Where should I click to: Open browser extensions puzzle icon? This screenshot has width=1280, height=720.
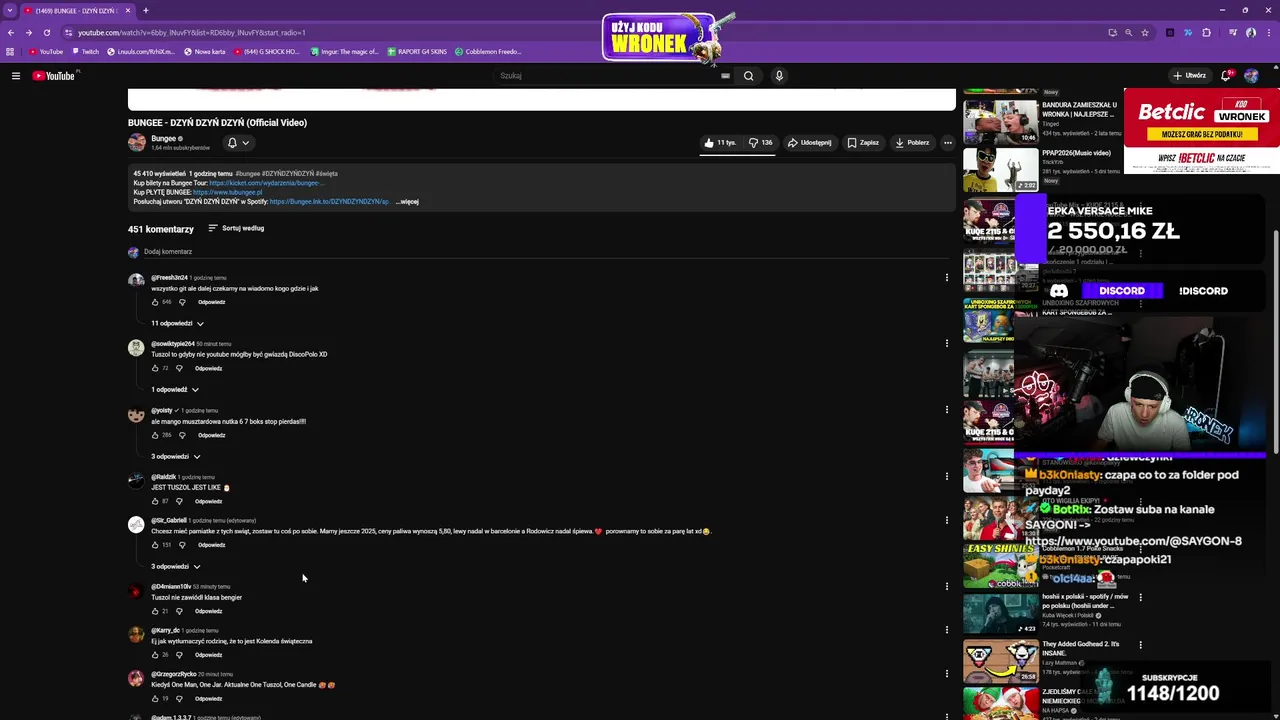click(1207, 32)
